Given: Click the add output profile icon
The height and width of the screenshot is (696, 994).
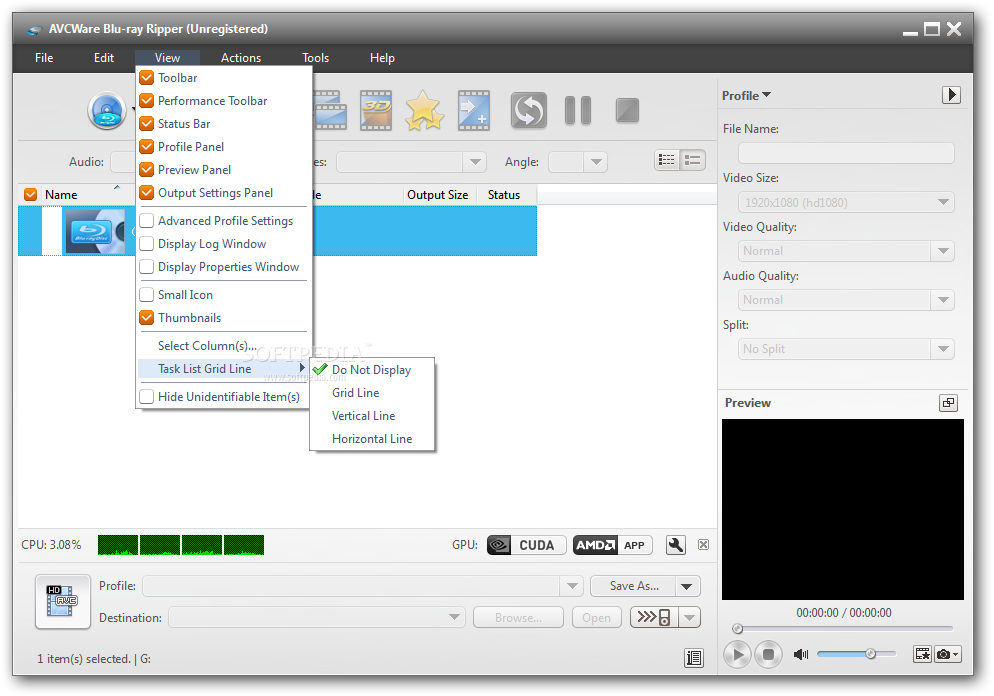Looking at the screenshot, I should click(474, 110).
